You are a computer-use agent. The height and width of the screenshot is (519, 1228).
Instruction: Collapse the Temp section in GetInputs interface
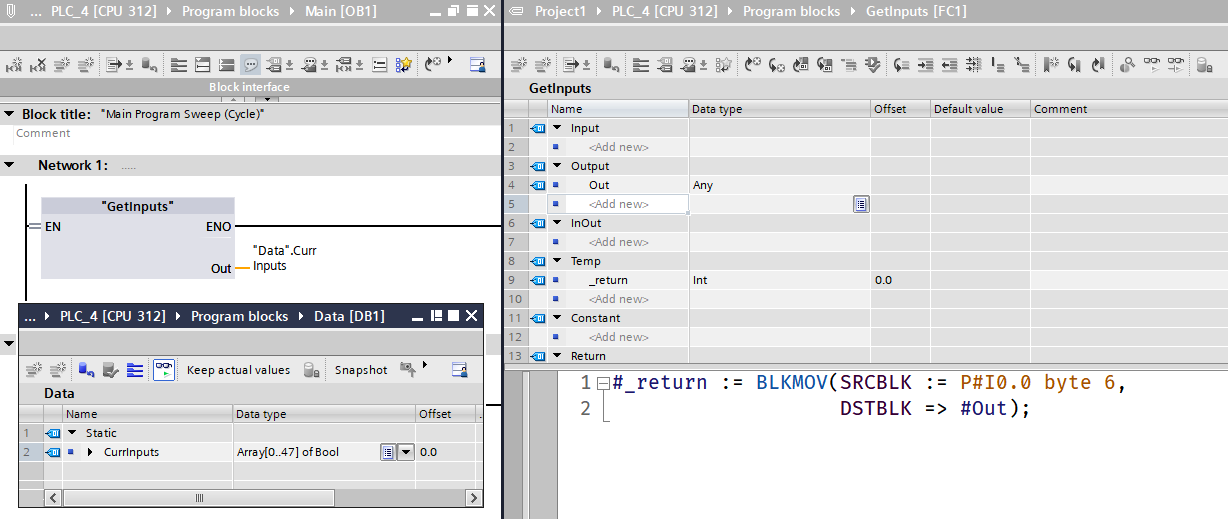pyautogui.click(x=557, y=261)
